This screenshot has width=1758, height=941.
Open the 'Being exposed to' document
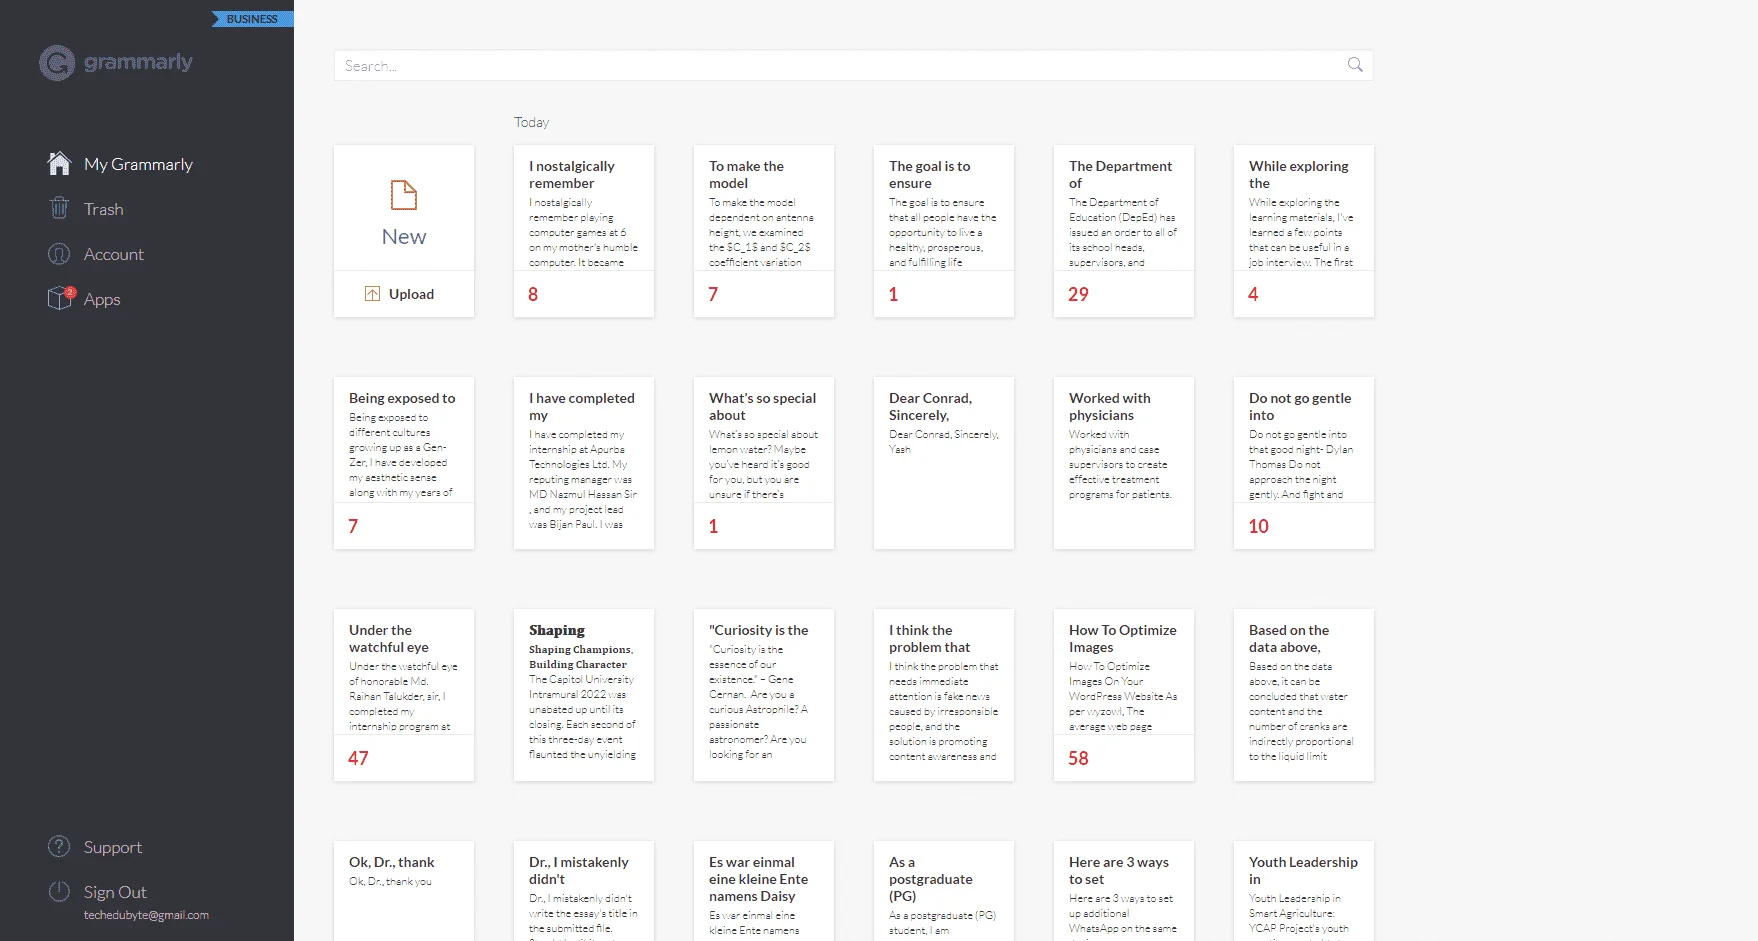(x=404, y=463)
